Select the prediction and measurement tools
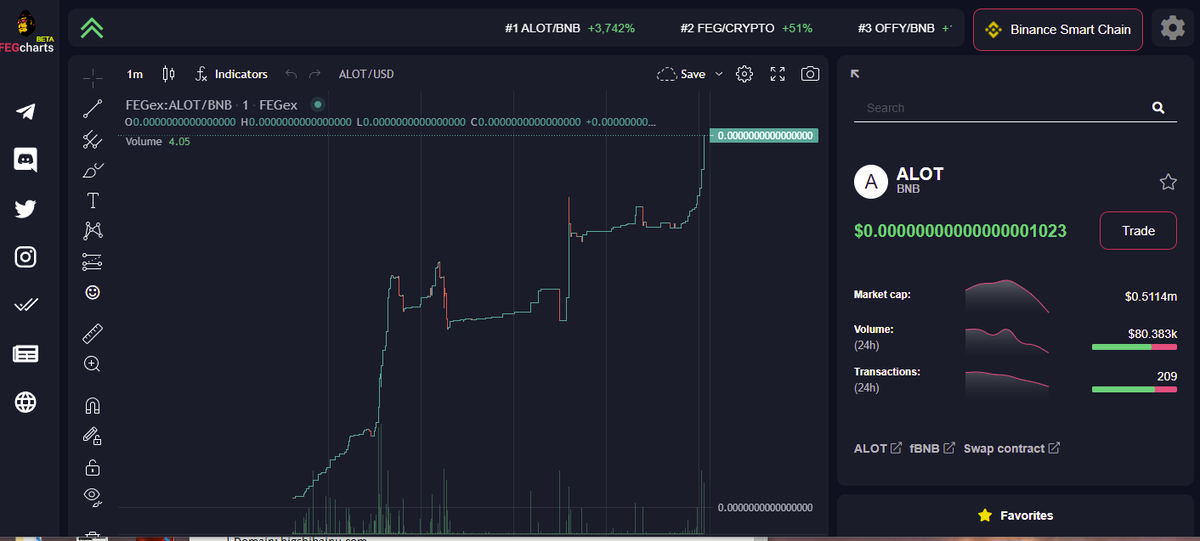 click(92, 262)
